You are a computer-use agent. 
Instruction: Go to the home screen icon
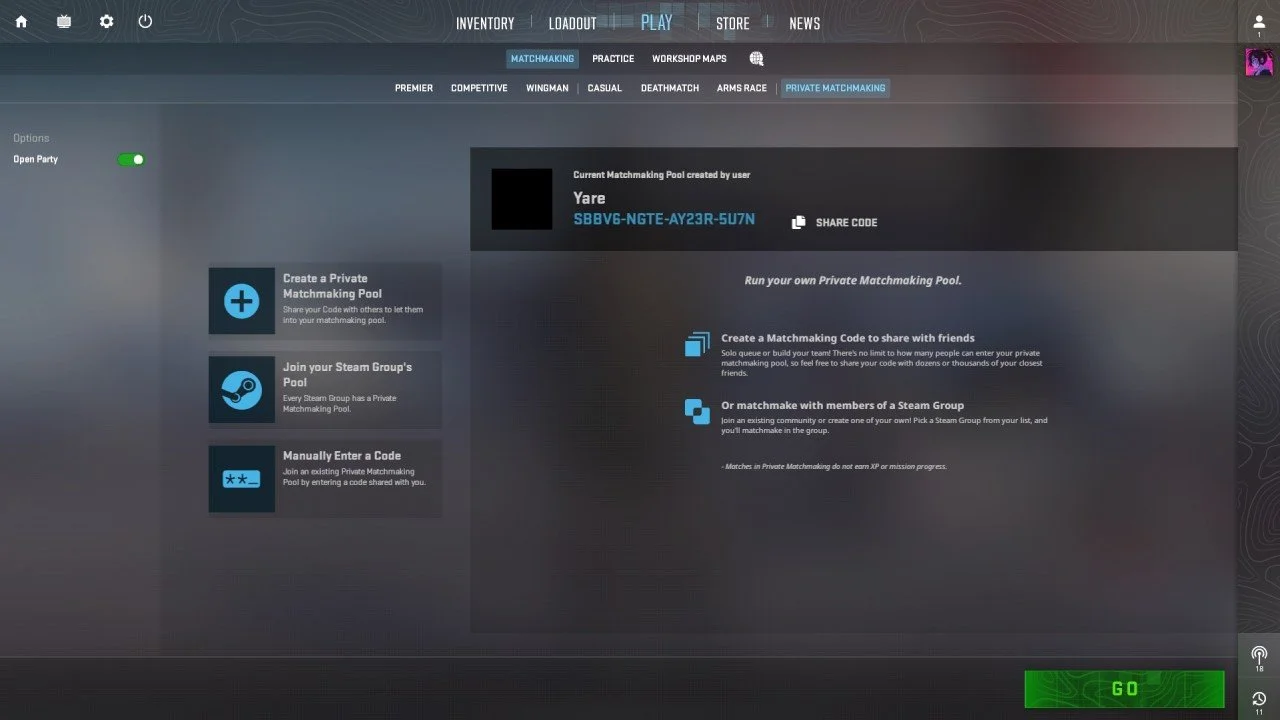[21, 21]
